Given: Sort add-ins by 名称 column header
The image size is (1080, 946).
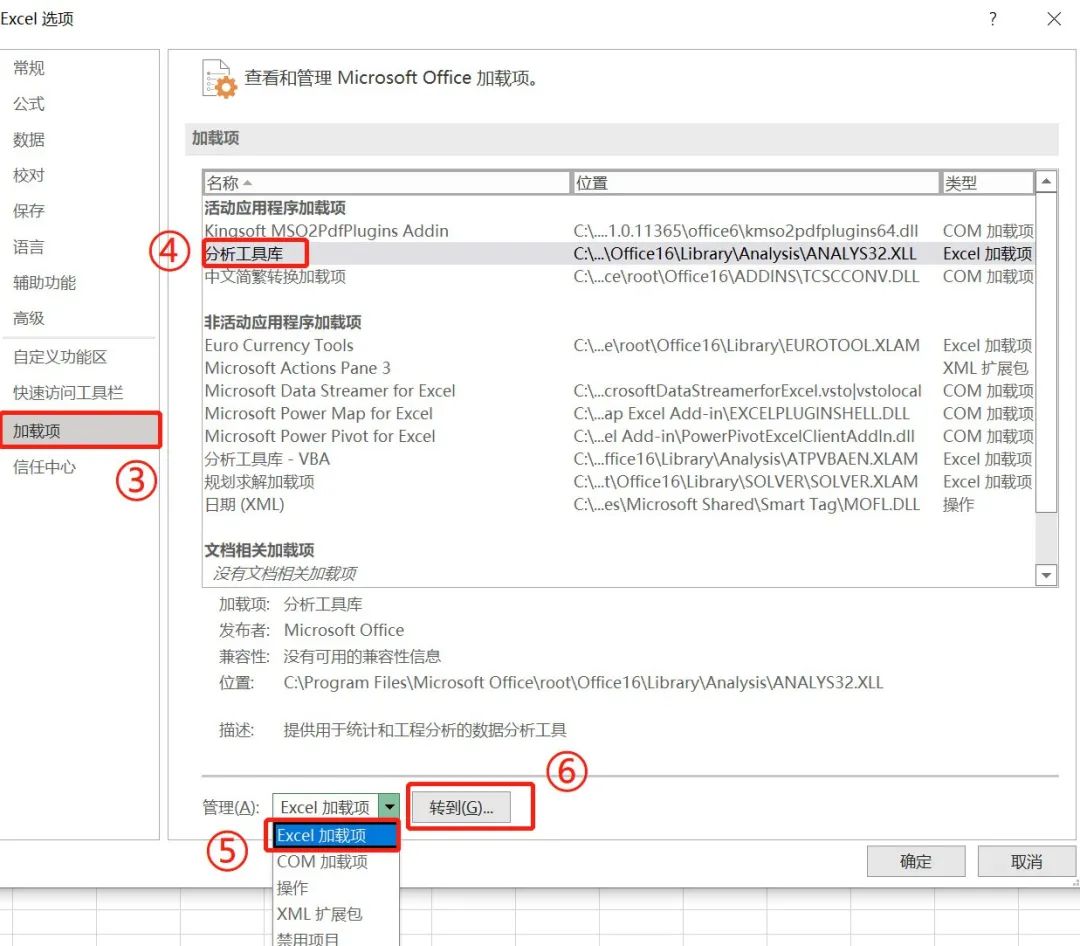Looking at the screenshot, I should (x=386, y=183).
